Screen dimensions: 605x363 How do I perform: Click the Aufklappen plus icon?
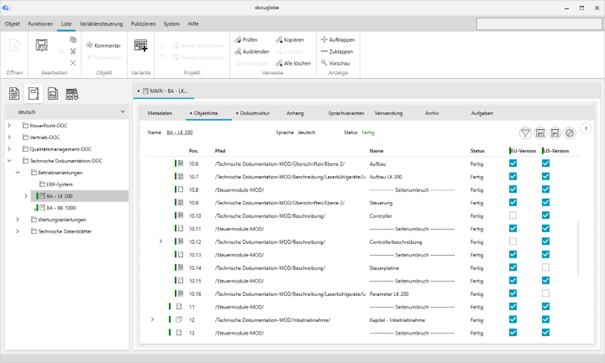point(324,39)
